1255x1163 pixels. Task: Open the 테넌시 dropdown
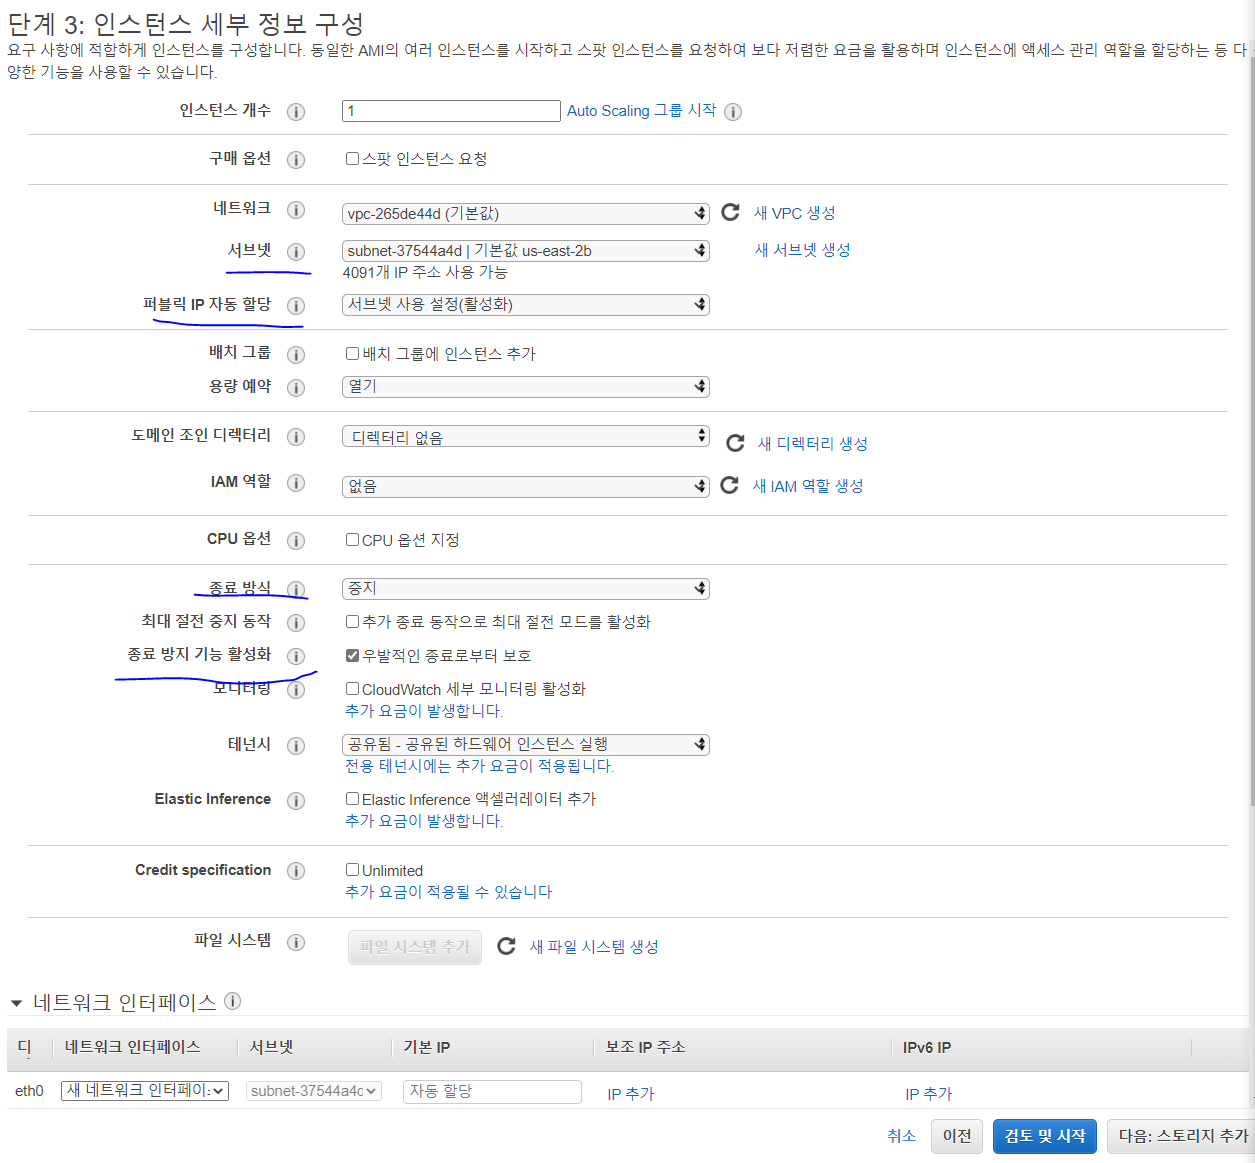point(526,744)
